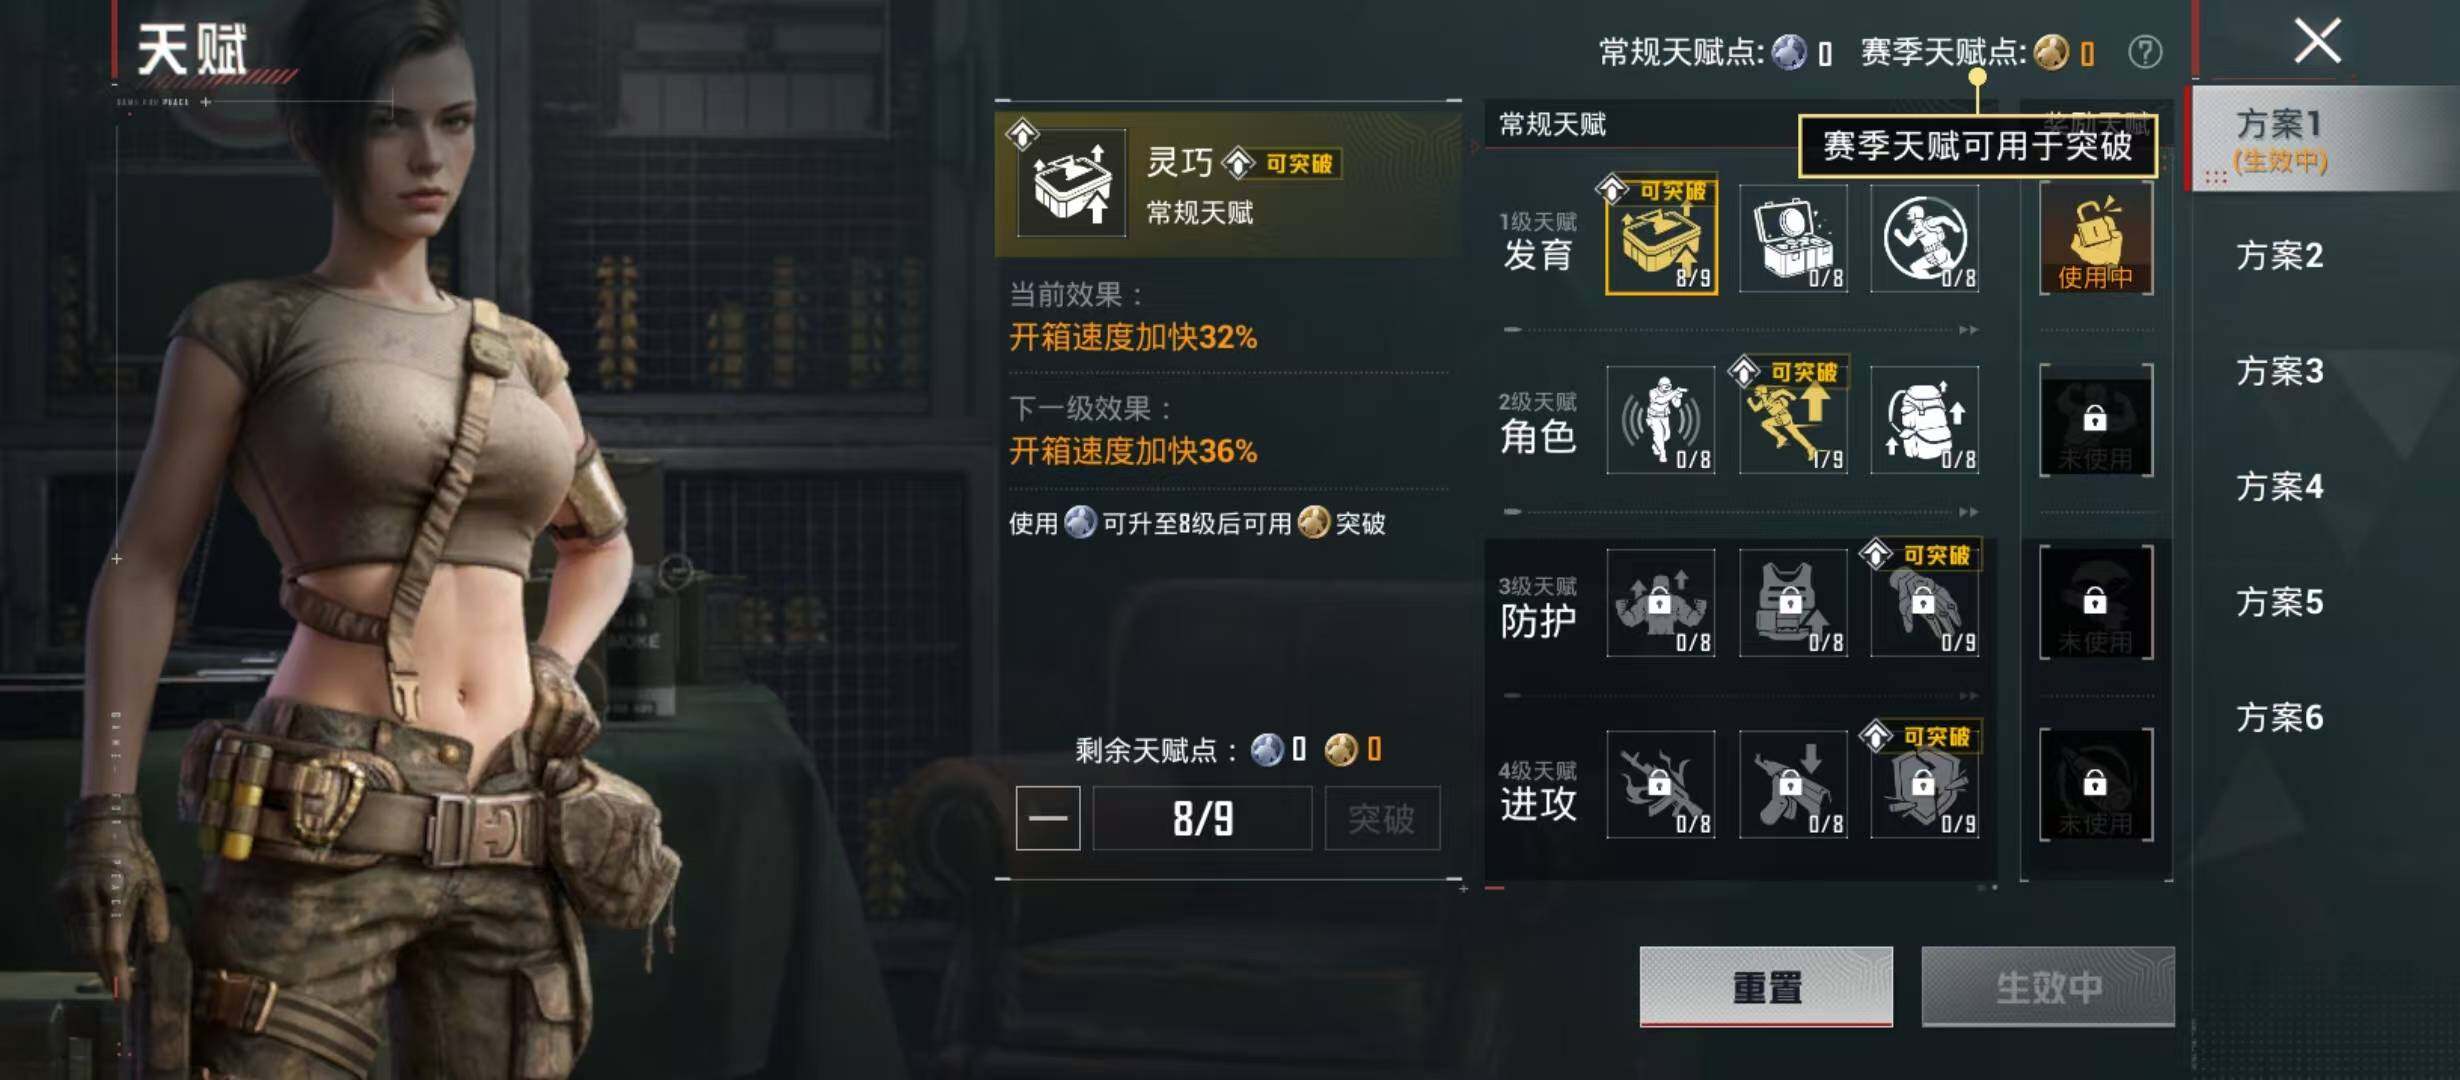Switch to 方案2 loadout tab
Screen dimensions: 2460x1080
click(x=2279, y=256)
